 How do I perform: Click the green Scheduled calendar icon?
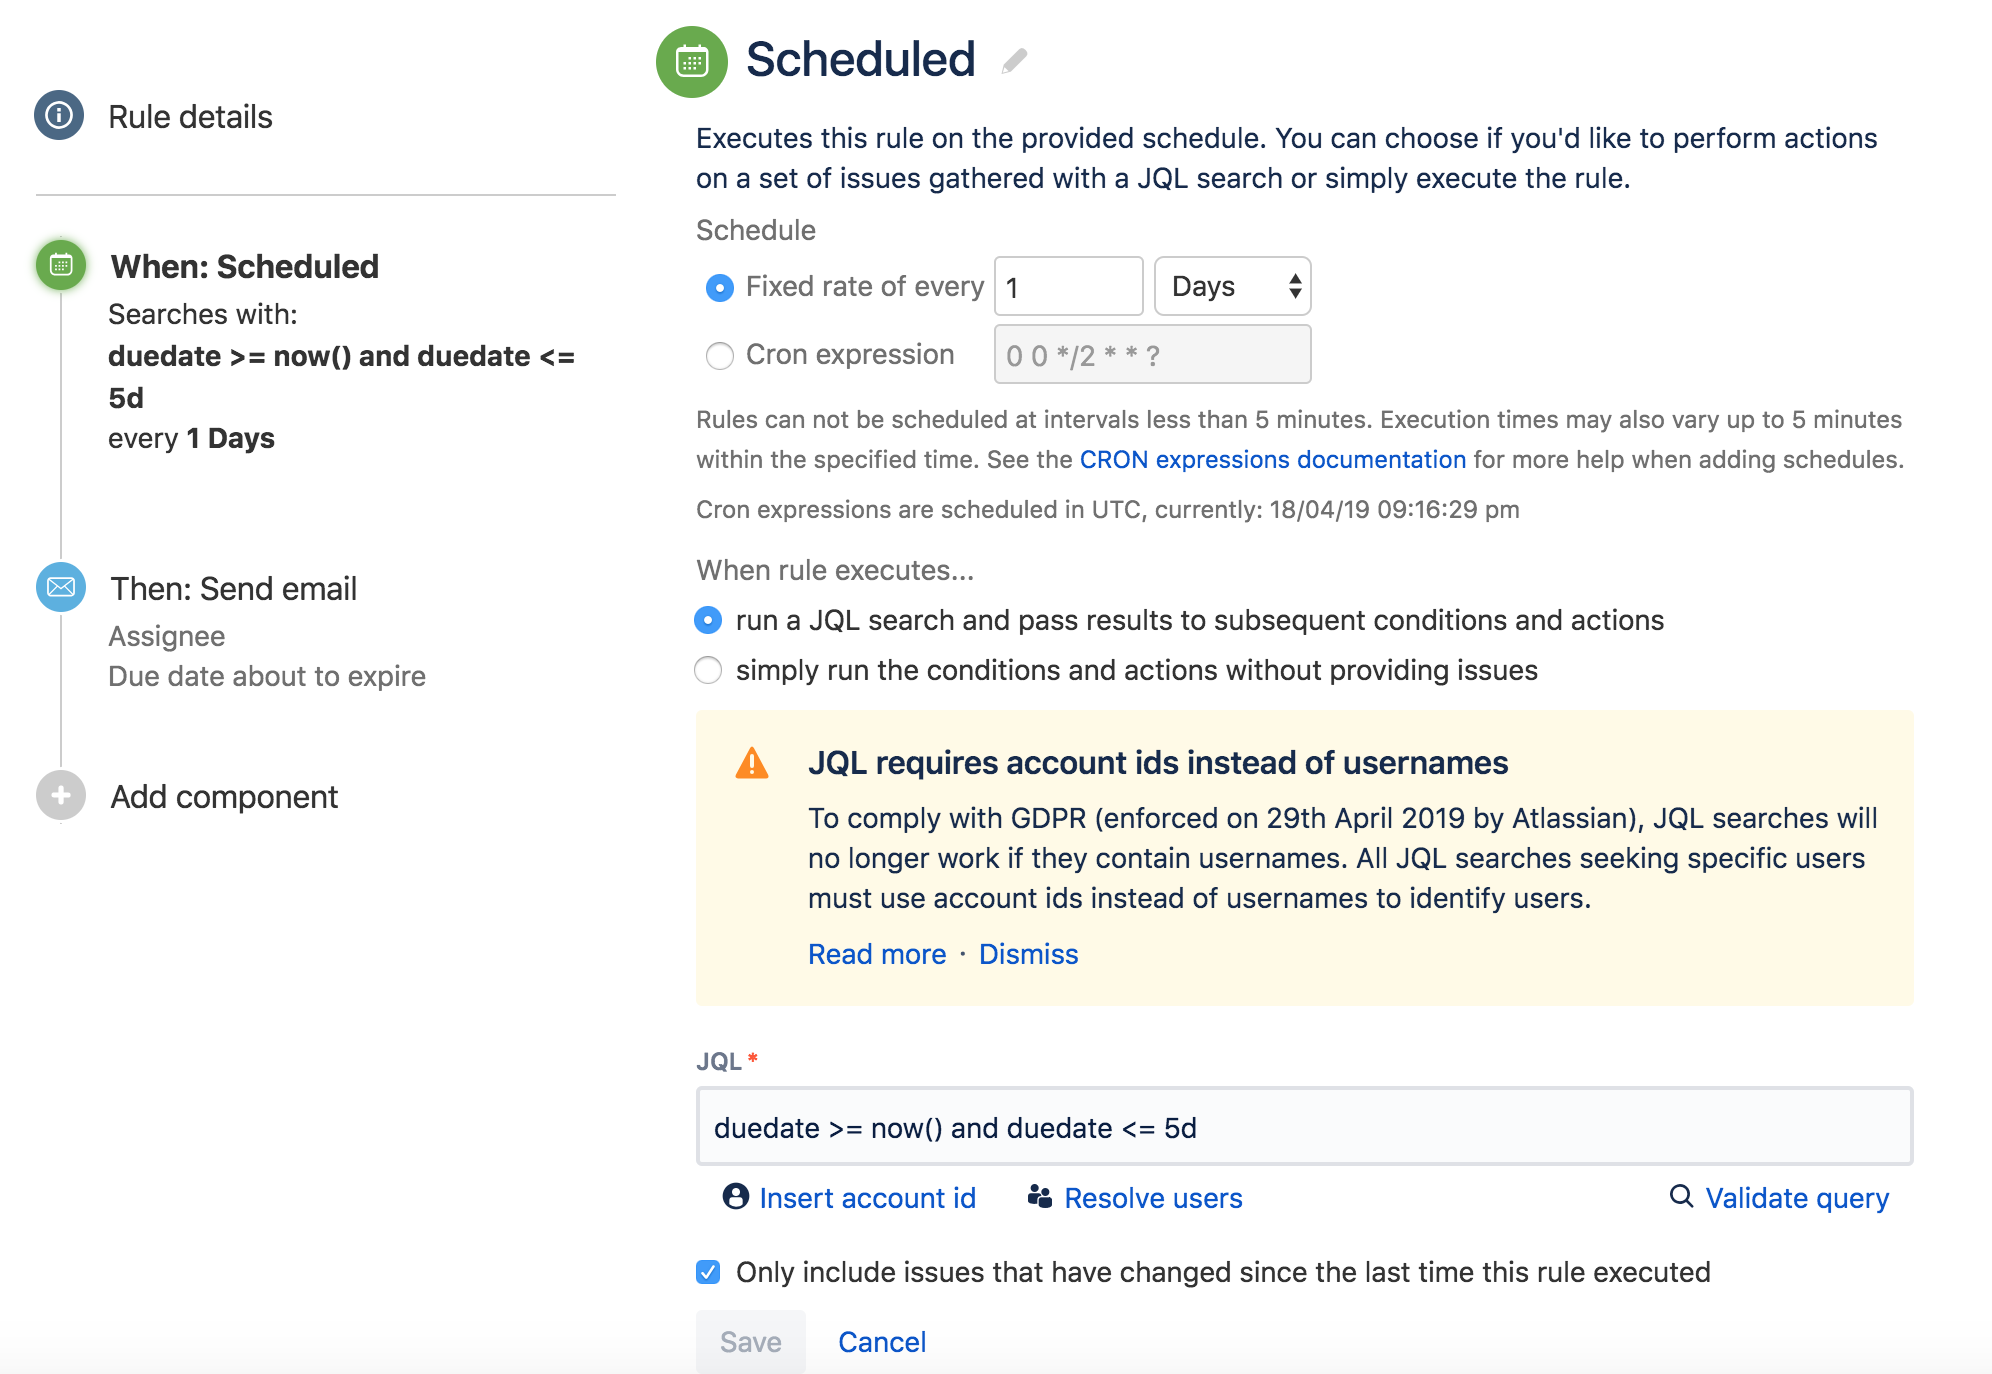(x=692, y=60)
